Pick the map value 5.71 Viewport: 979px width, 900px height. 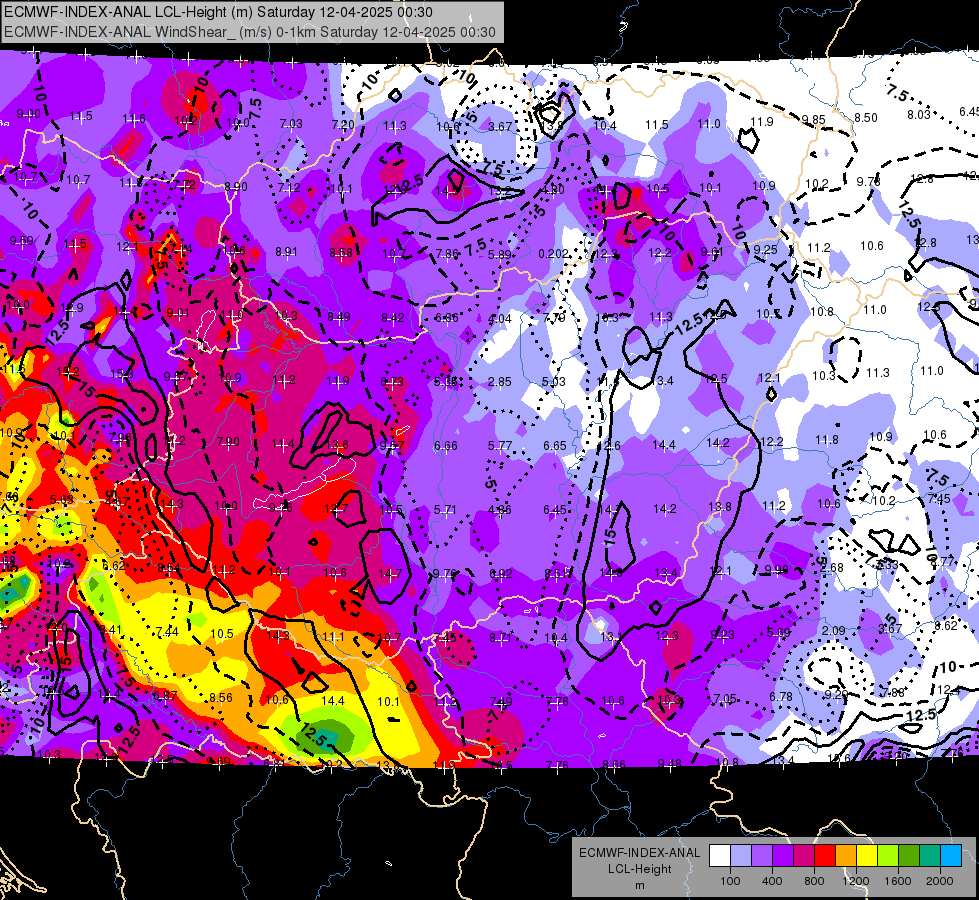tap(445, 510)
